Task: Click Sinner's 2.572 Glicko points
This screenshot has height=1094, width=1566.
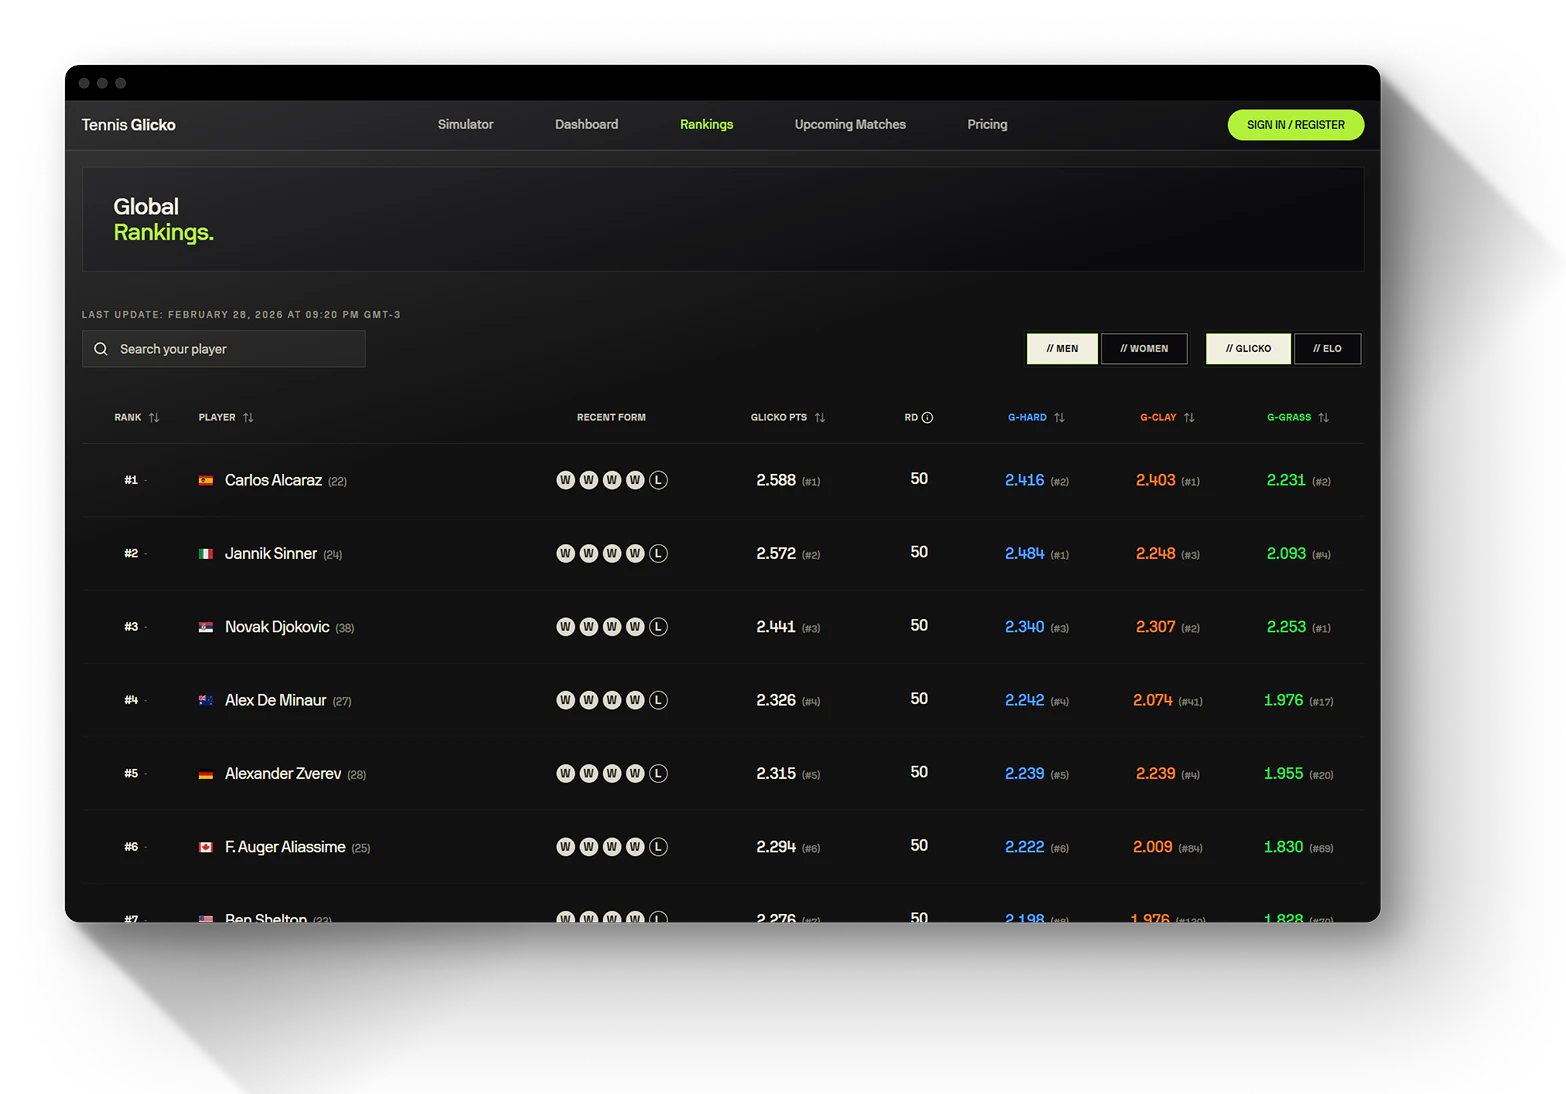Action: point(776,553)
